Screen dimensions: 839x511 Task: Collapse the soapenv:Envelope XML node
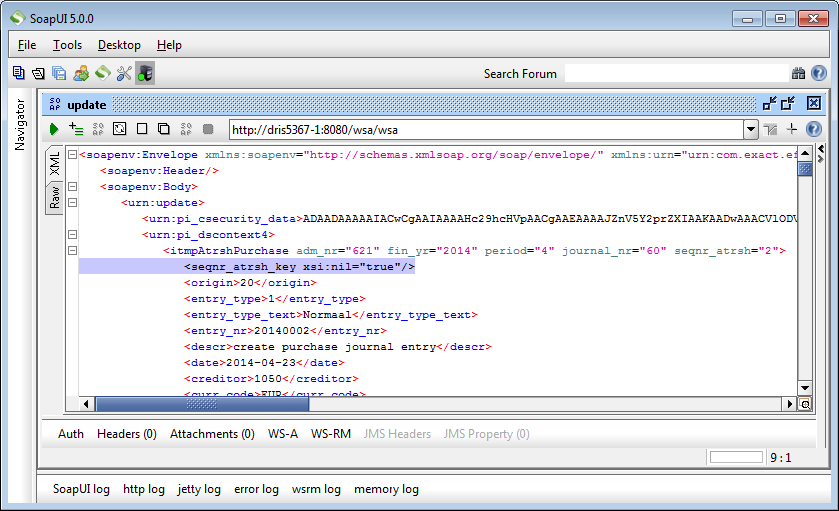[x=72, y=155]
